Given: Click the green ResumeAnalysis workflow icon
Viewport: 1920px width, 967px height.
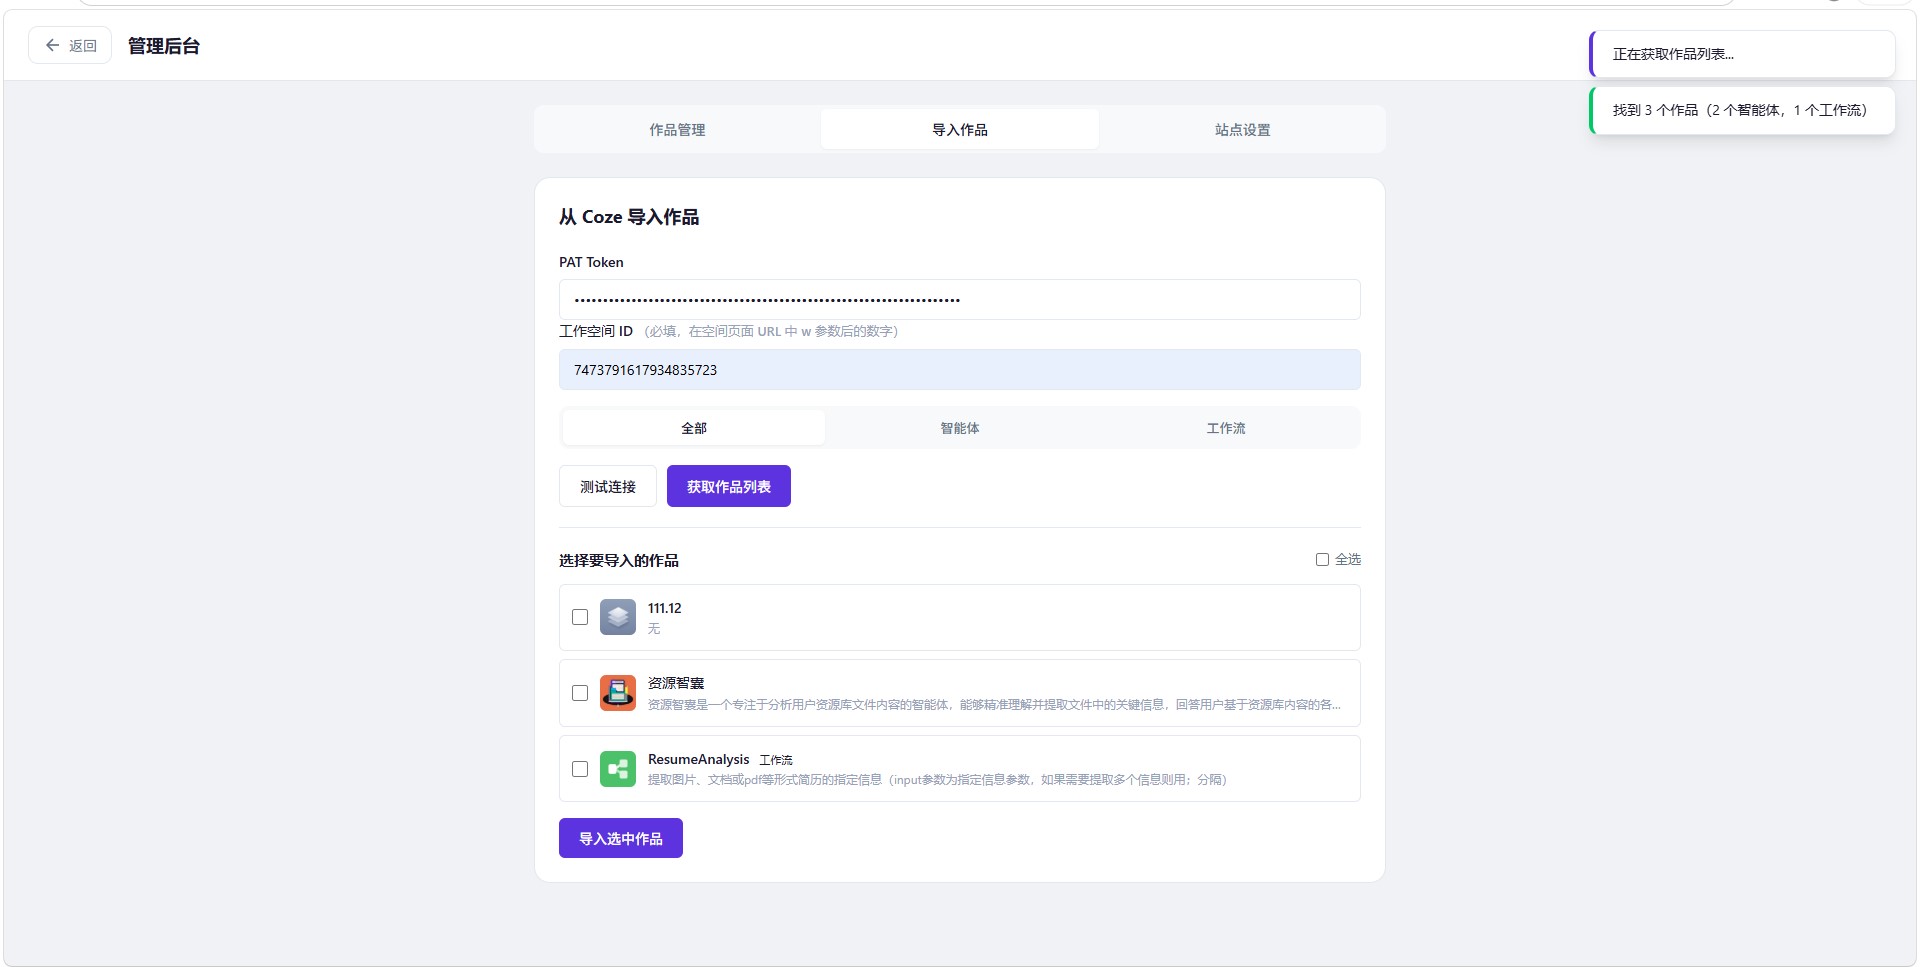Looking at the screenshot, I should click(617, 769).
